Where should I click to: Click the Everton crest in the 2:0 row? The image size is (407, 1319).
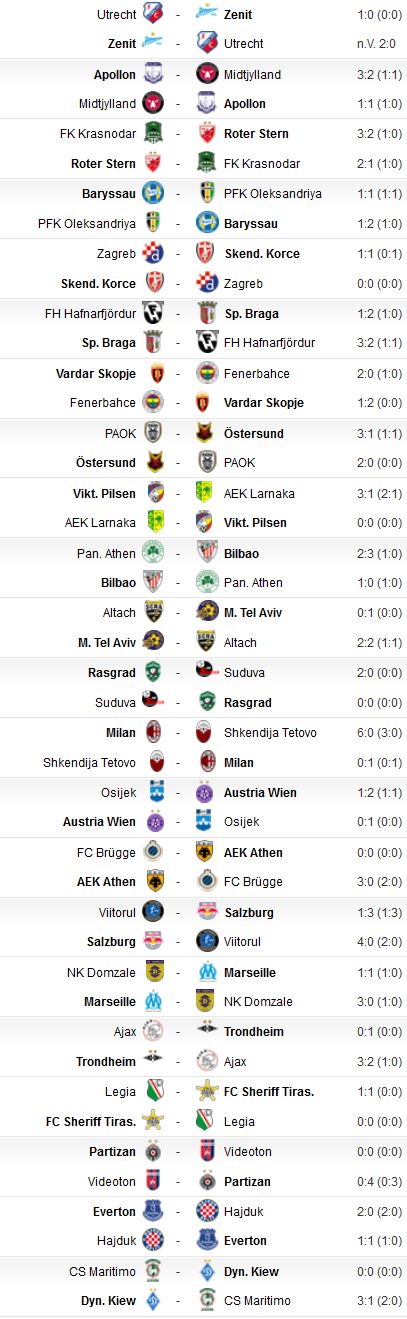tap(154, 1211)
